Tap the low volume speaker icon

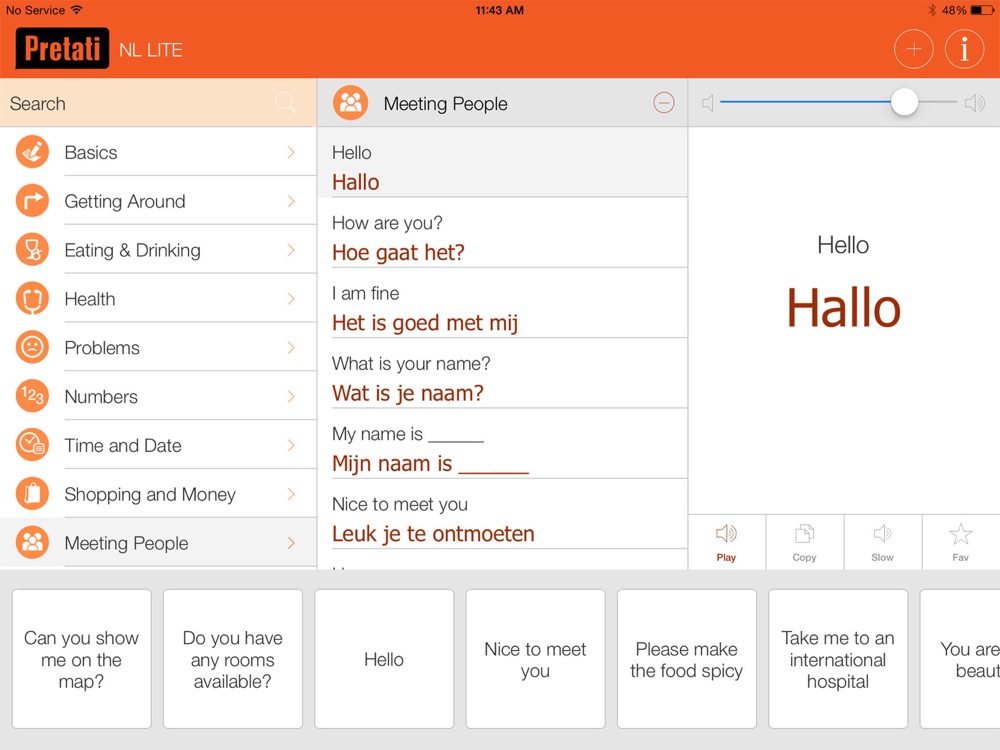[707, 103]
